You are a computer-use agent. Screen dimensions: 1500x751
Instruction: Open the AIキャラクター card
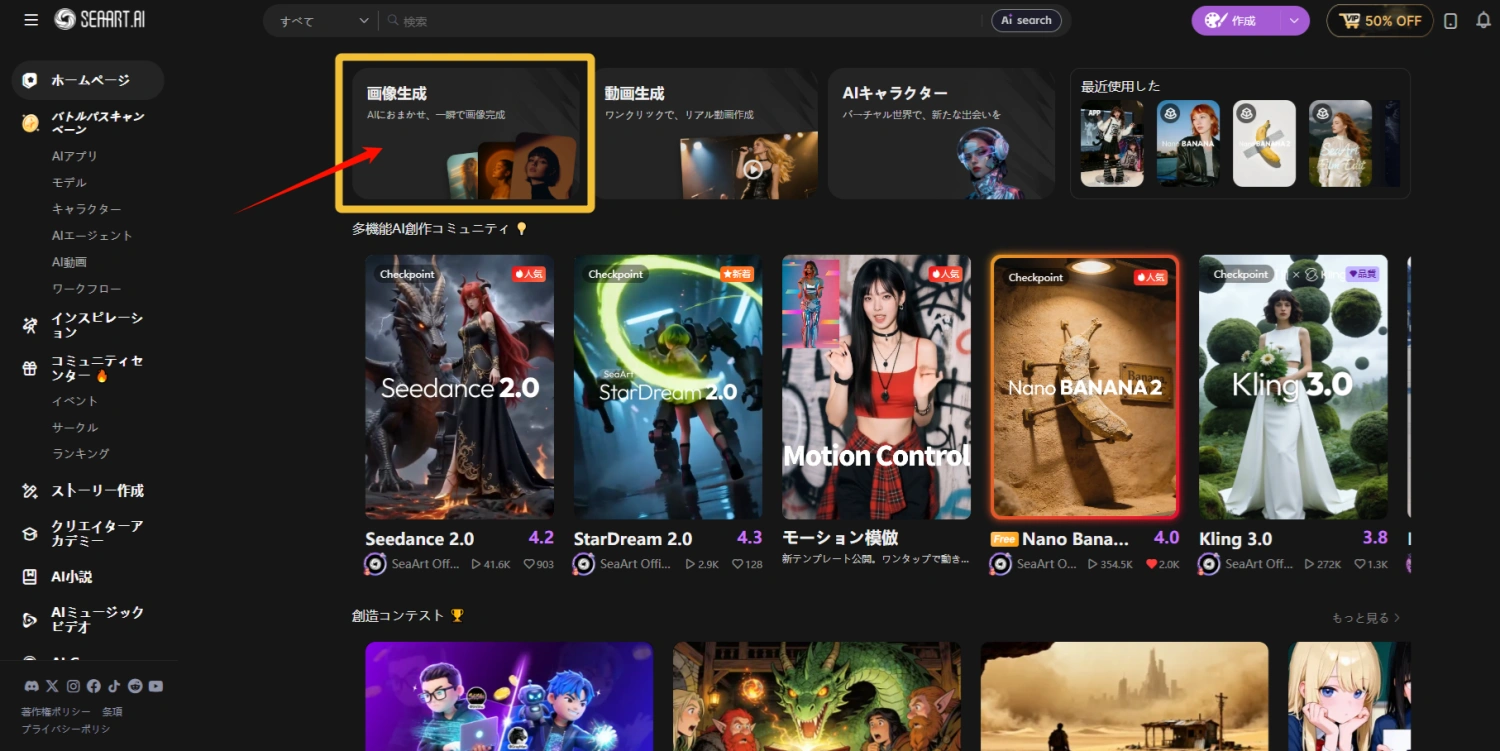941,133
